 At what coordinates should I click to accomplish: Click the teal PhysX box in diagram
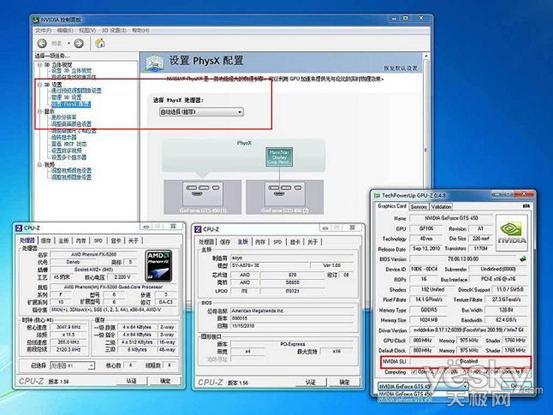[279, 157]
